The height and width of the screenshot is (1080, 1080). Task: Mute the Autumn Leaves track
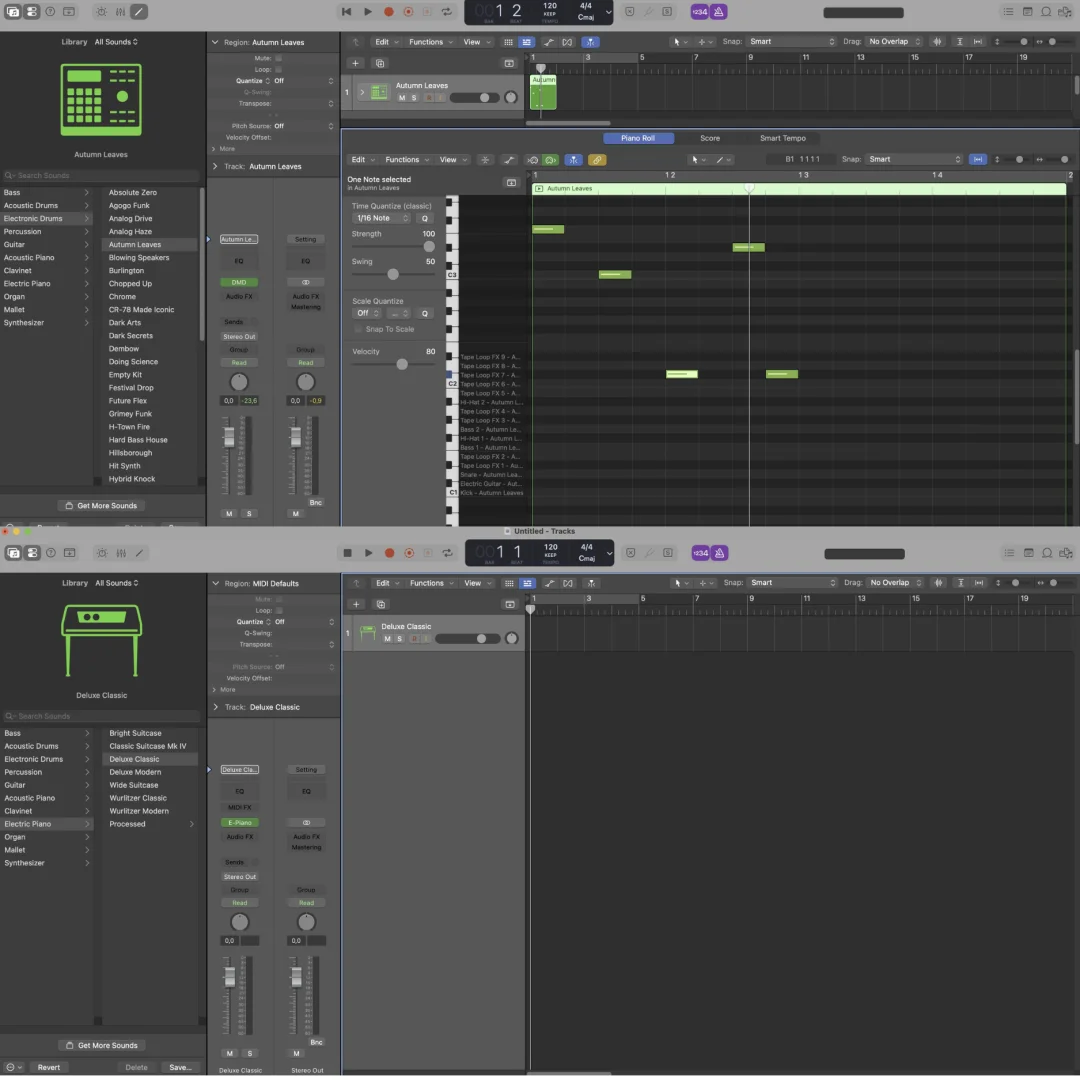click(402, 98)
